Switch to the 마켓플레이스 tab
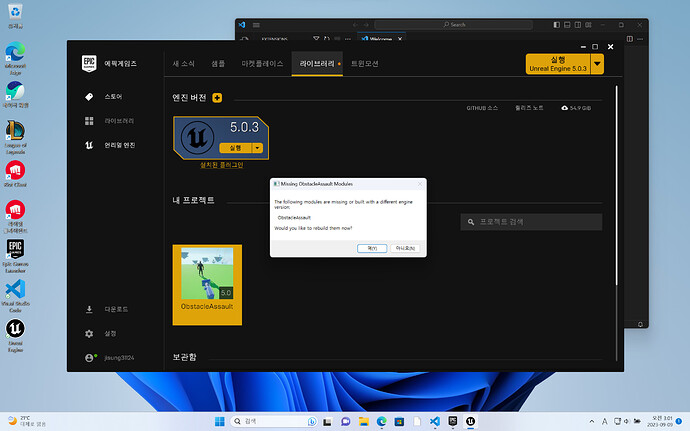This screenshot has height=431, width=690. [x=262, y=63]
